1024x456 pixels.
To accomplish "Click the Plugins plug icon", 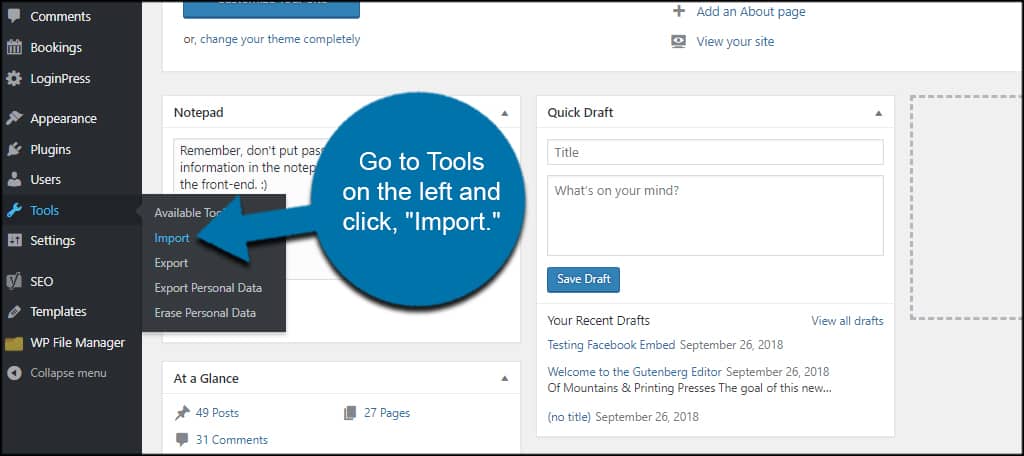I will pyautogui.click(x=14, y=150).
